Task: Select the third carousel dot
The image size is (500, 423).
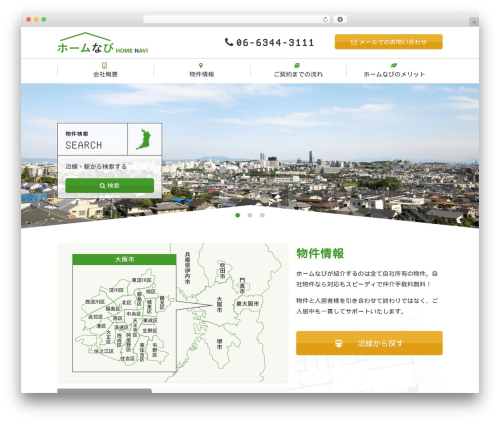Action: tap(262, 215)
